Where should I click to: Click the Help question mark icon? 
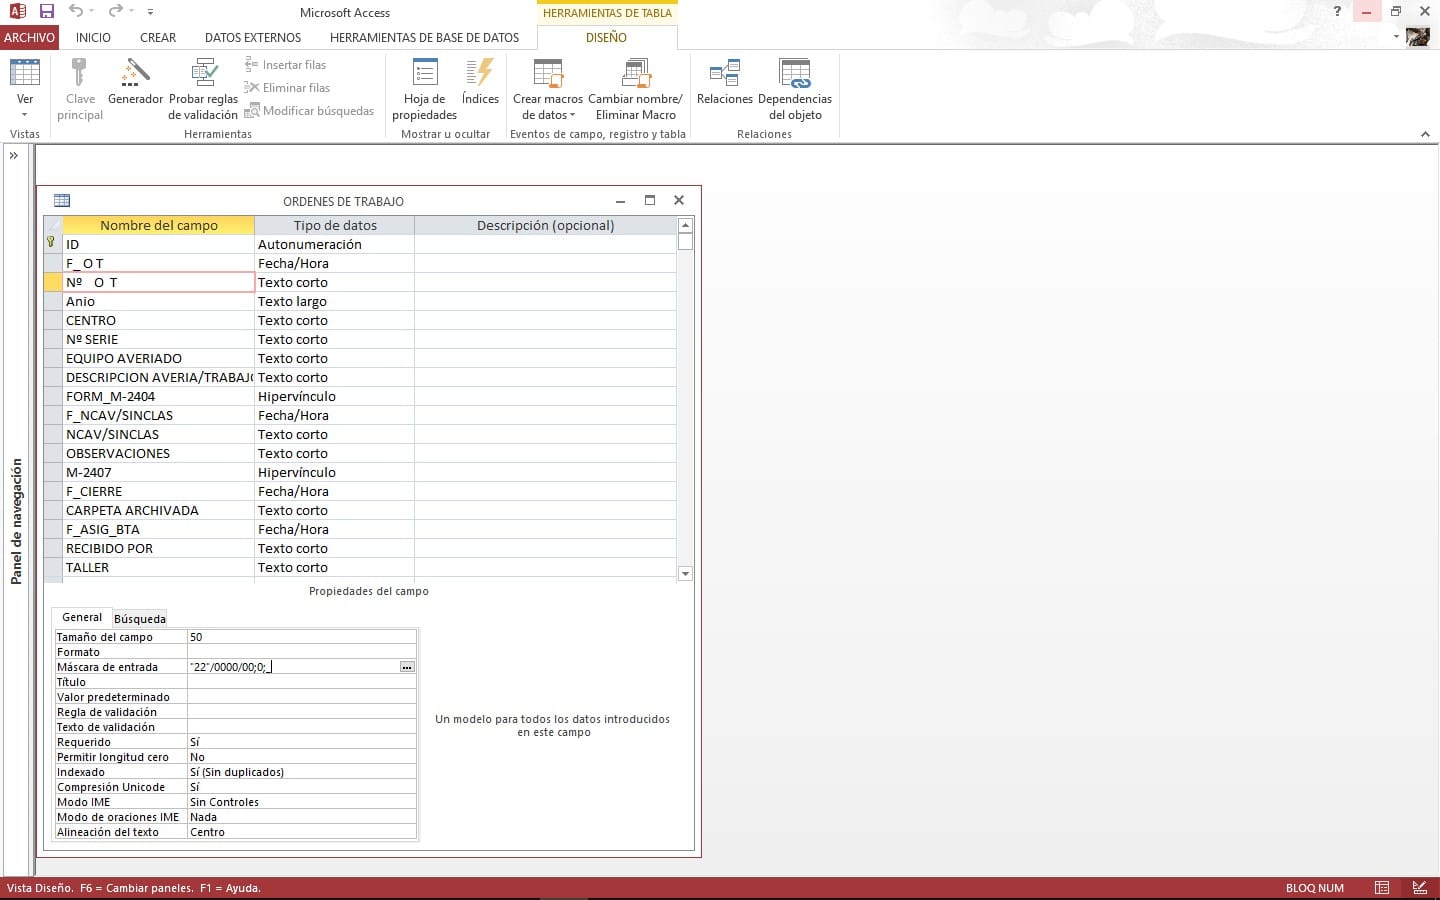[1337, 11]
